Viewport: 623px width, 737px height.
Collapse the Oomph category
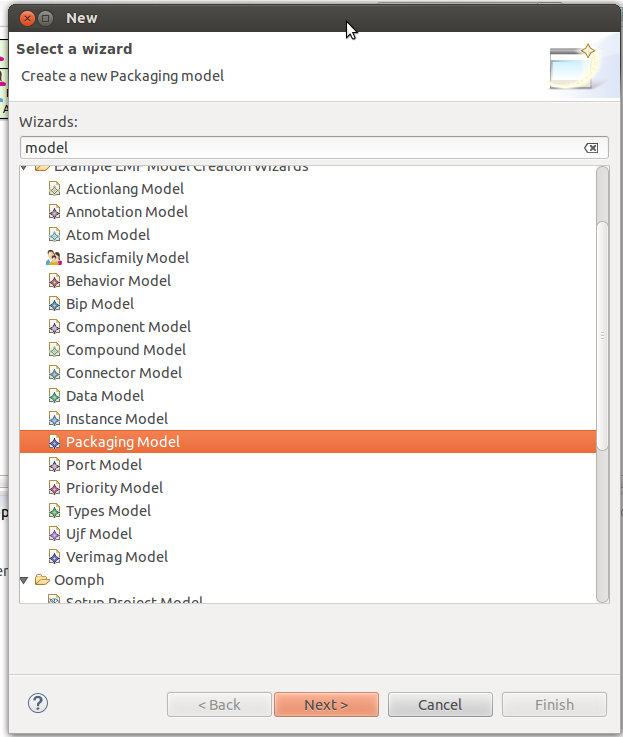(x=24, y=580)
